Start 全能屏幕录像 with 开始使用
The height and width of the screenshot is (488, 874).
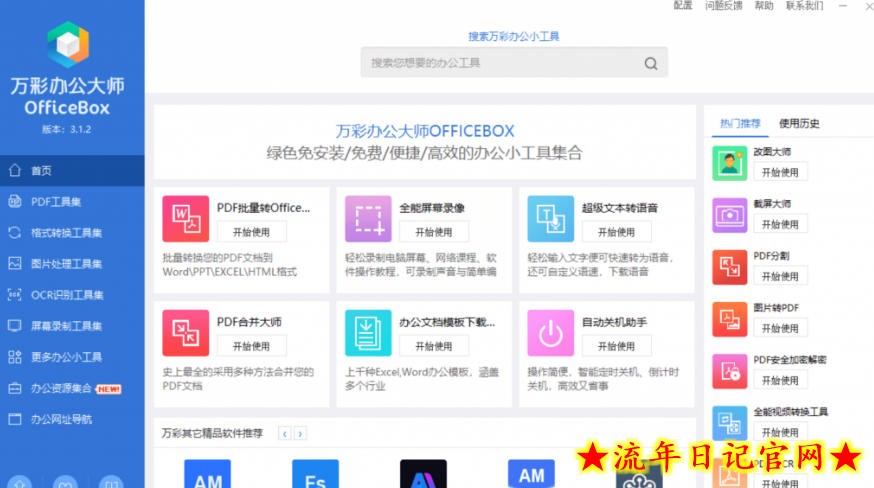tap(434, 232)
